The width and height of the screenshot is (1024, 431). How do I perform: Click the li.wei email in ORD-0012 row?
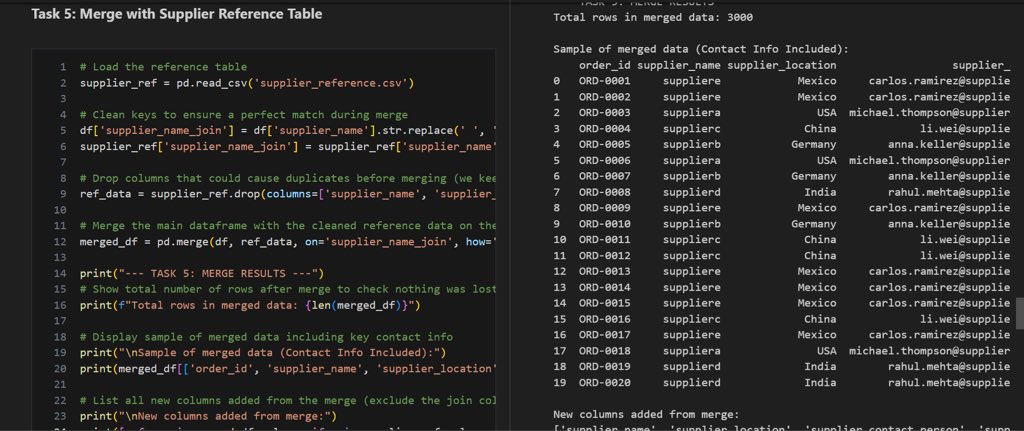click(x=965, y=256)
